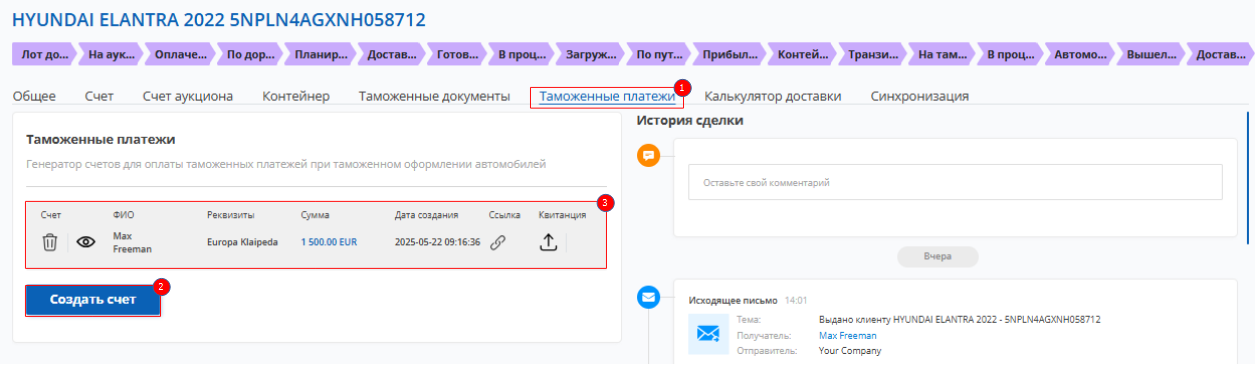The width and height of the screenshot is (1255, 387).
Task: Open Калькулятор доставки tab
Action: point(772,96)
